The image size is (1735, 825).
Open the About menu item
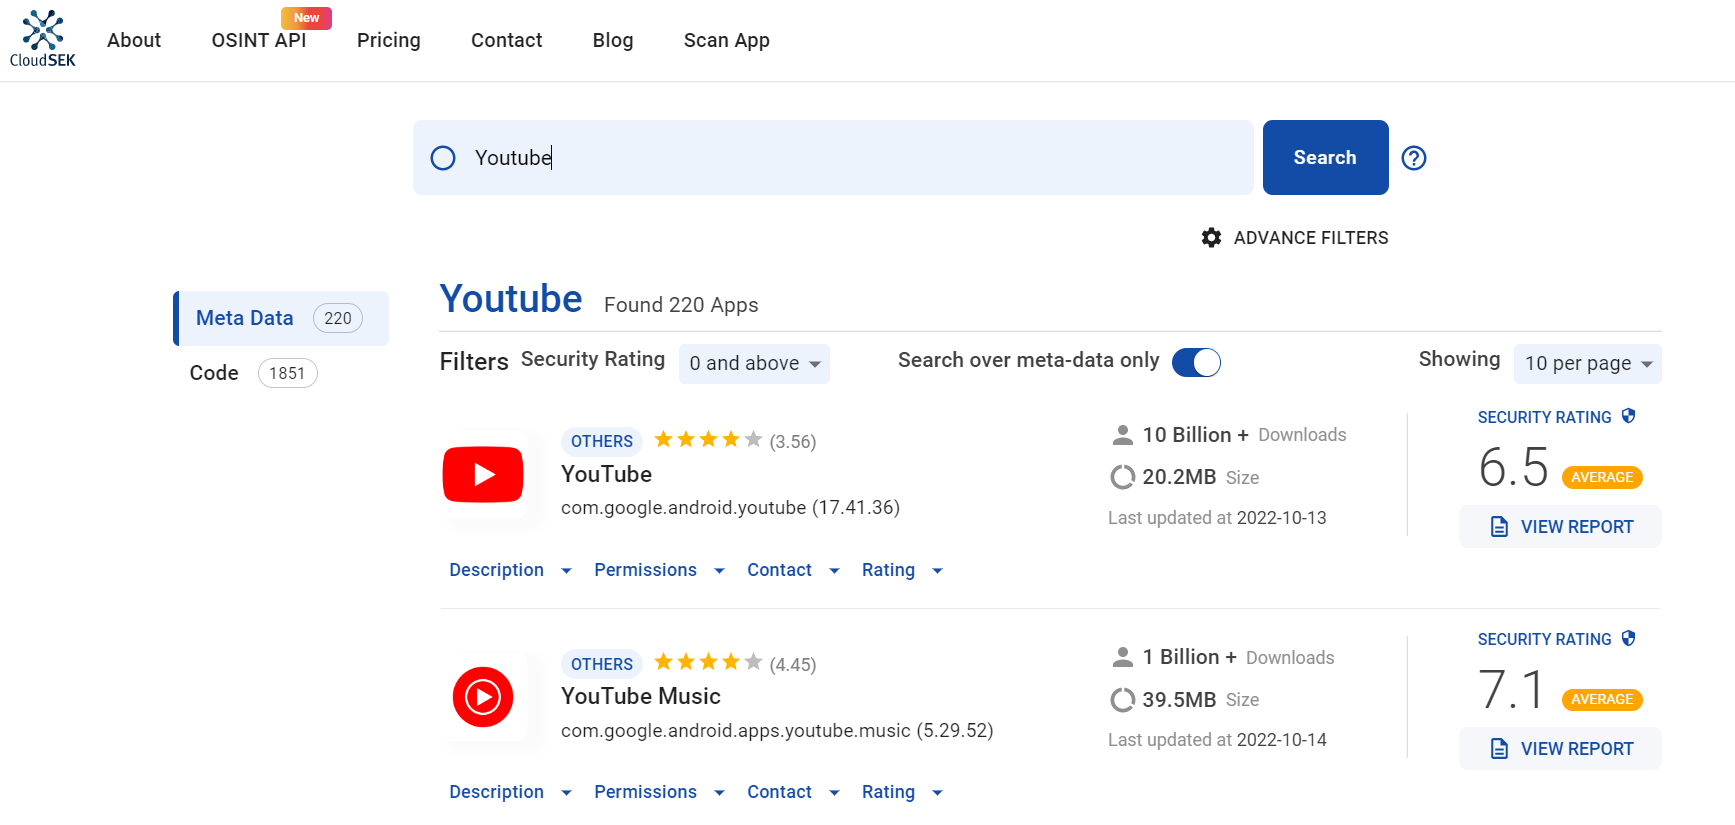[134, 40]
